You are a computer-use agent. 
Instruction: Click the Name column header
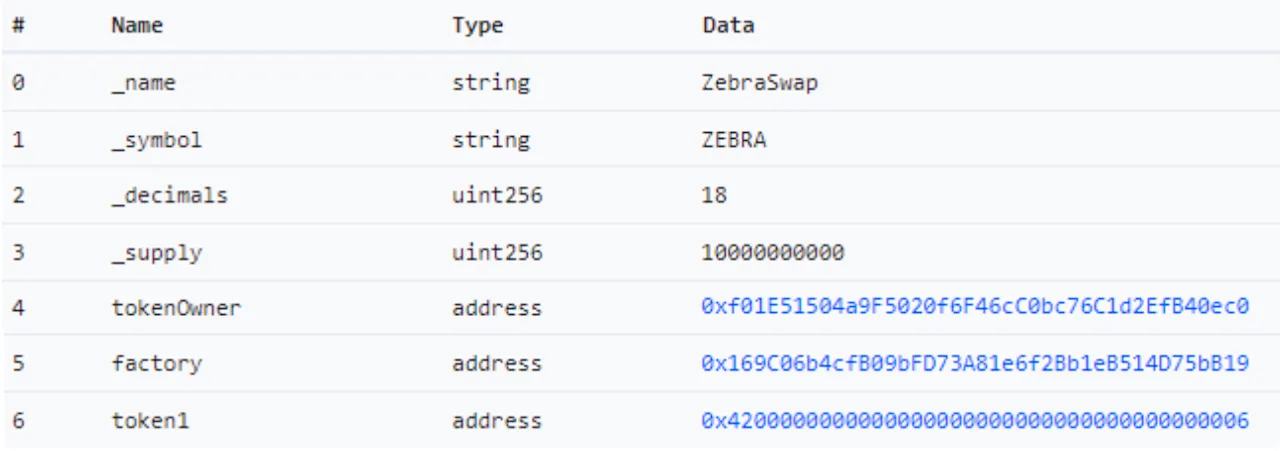pyautogui.click(x=137, y=25)
